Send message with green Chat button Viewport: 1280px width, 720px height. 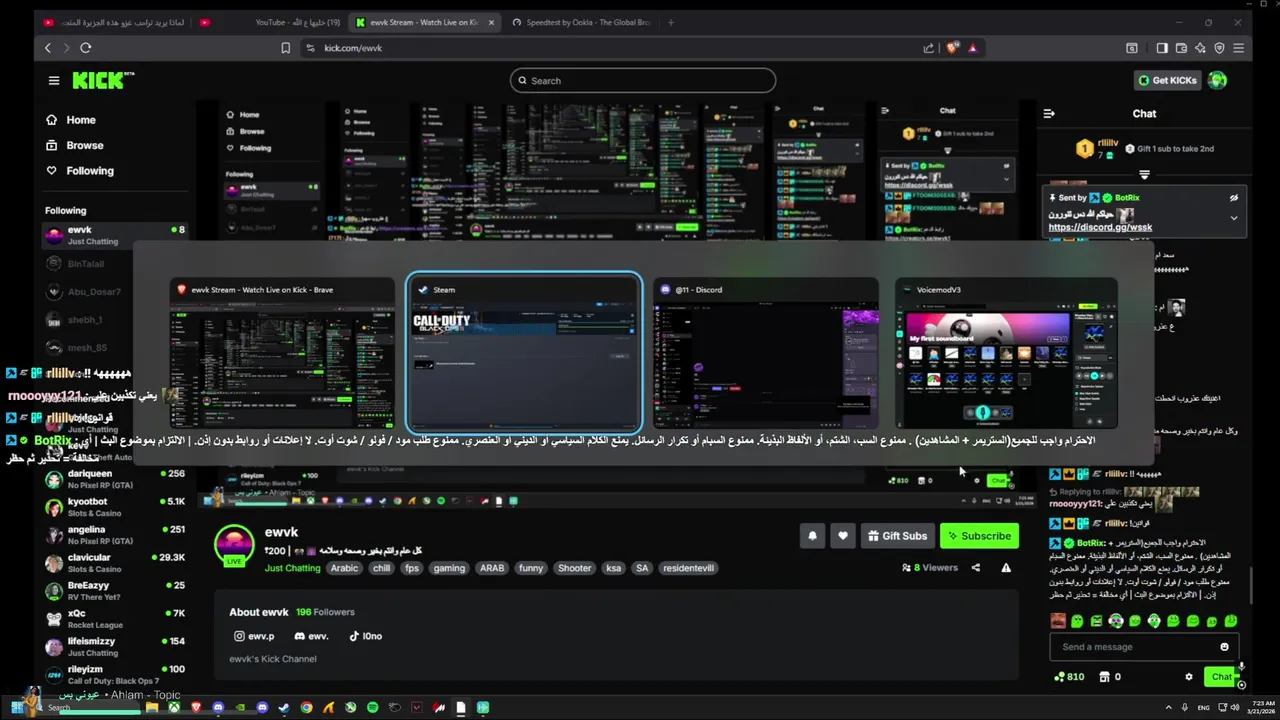[1221, 677]
